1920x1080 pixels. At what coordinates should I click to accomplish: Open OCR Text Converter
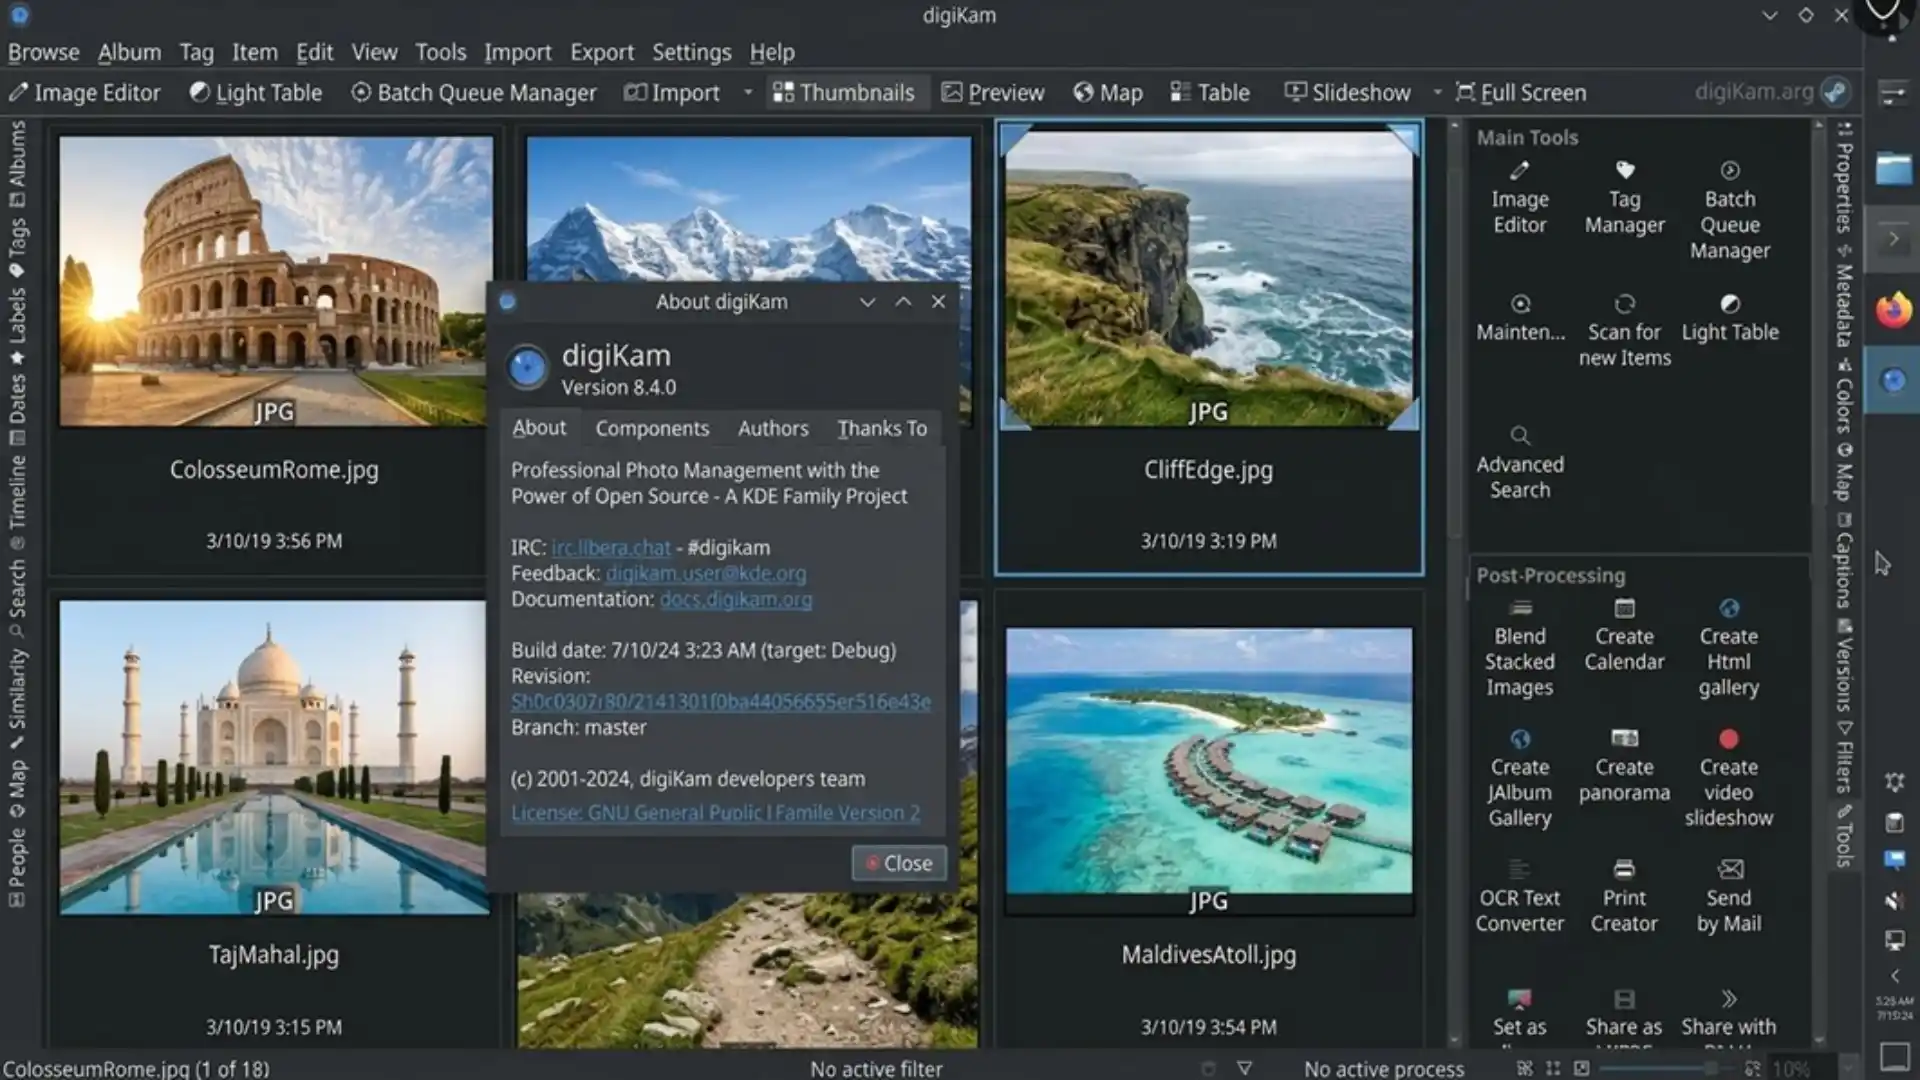(x=1519, y=897)
